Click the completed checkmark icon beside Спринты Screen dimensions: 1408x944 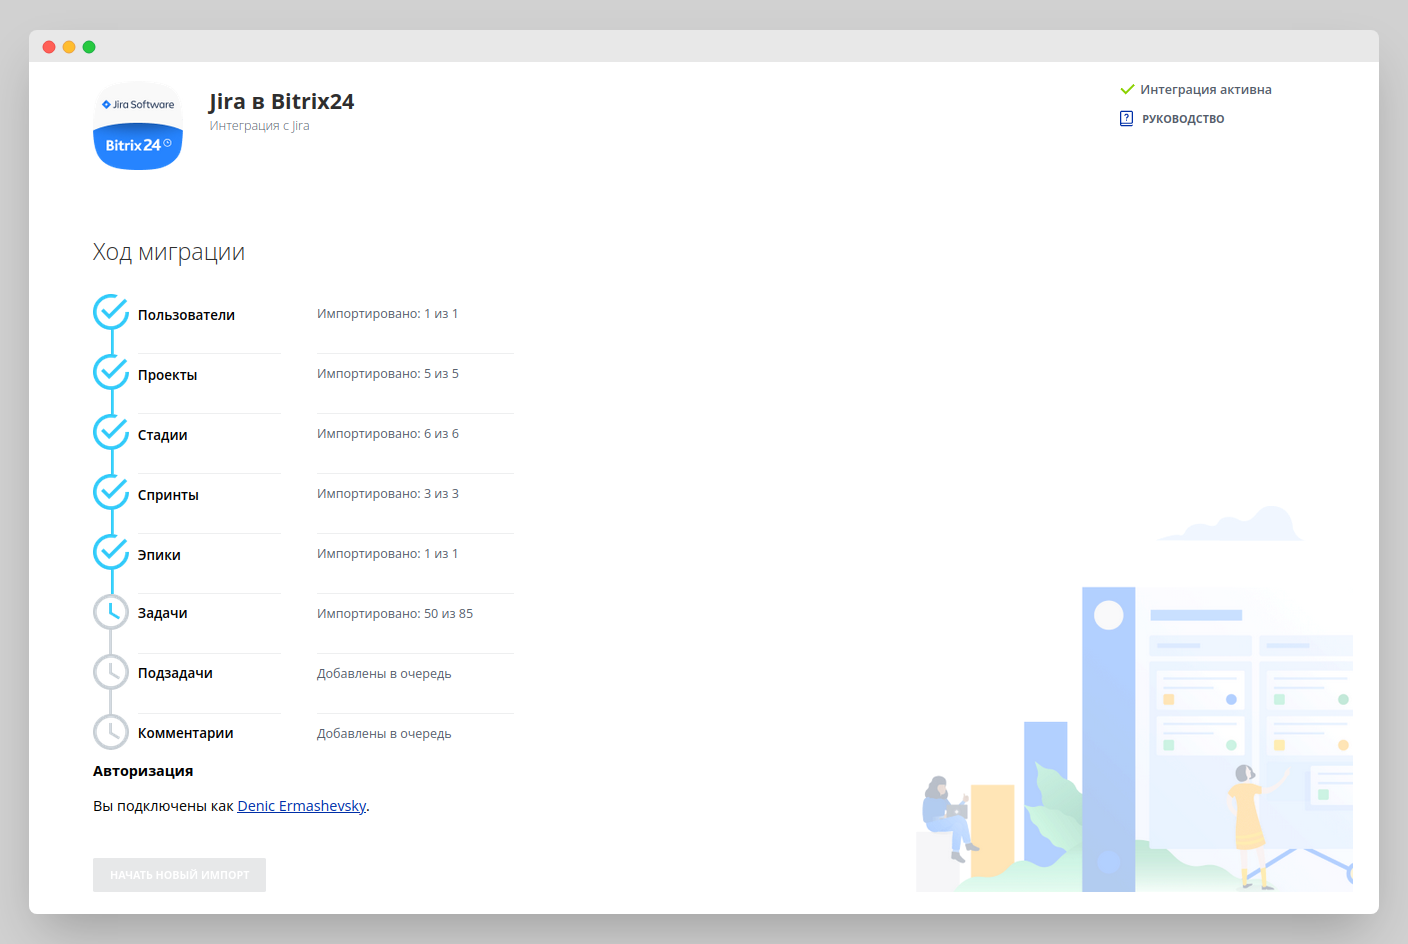pos(111,493)
